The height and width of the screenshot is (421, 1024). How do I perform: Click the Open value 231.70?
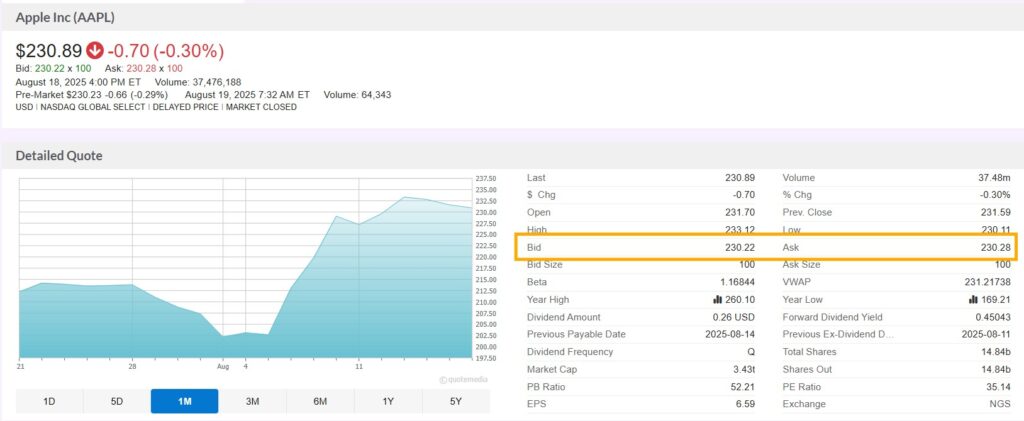click(740, 212)
